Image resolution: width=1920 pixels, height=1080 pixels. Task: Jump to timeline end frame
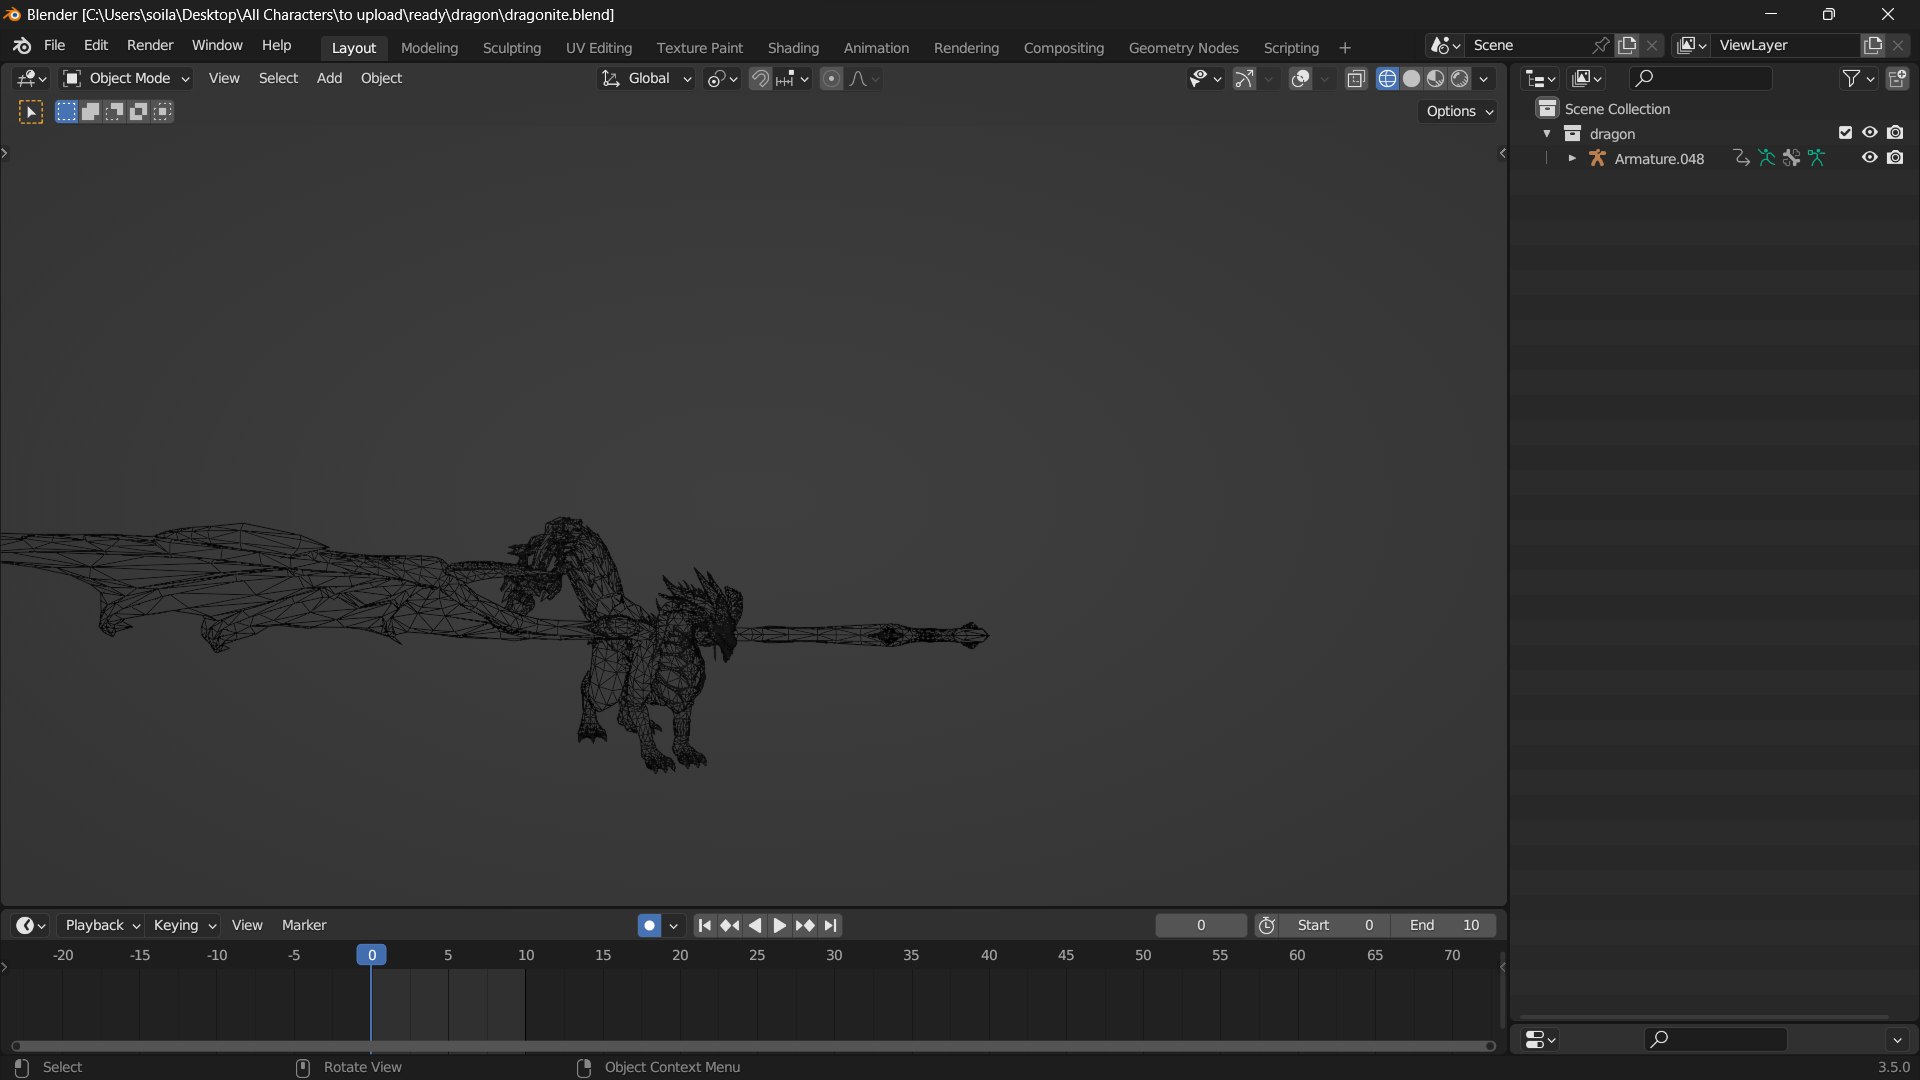click(x=830, y=926)
